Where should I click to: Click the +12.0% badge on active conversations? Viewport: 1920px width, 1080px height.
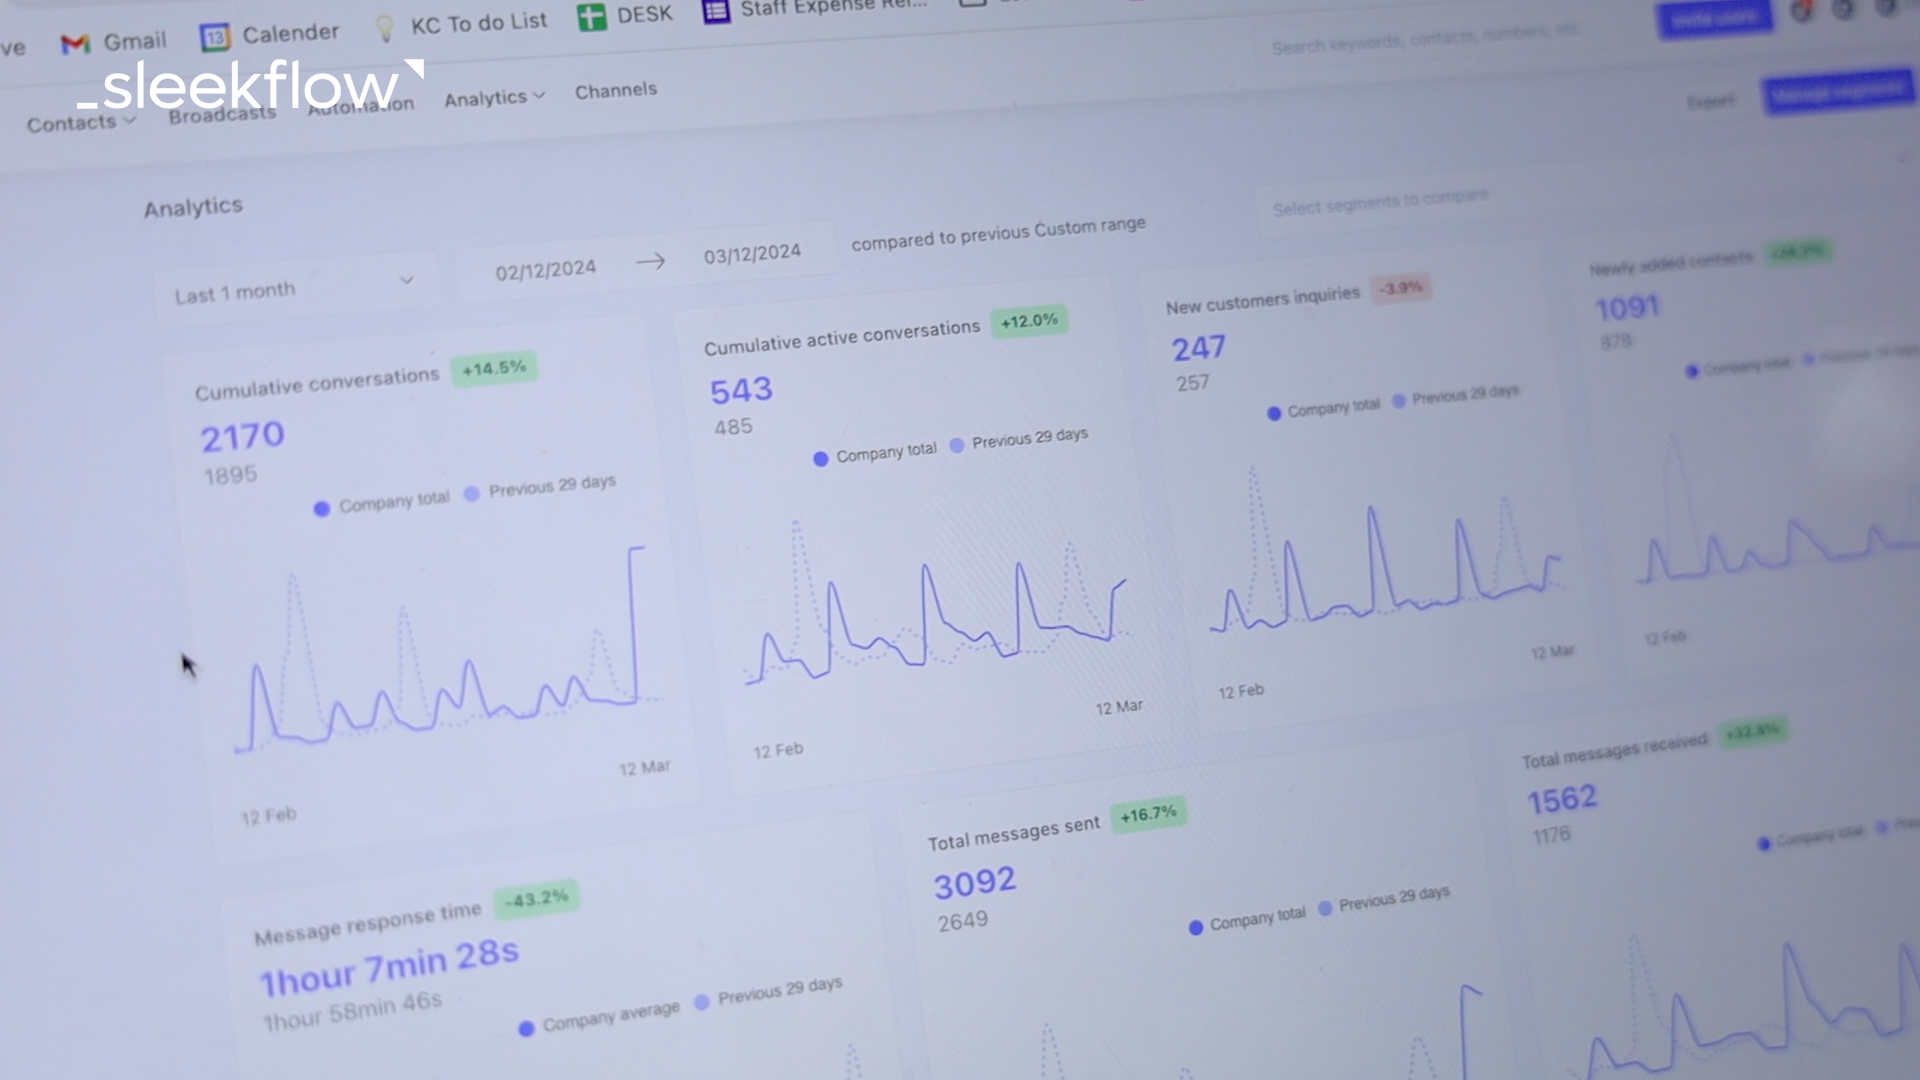[x=1029, y=322]
